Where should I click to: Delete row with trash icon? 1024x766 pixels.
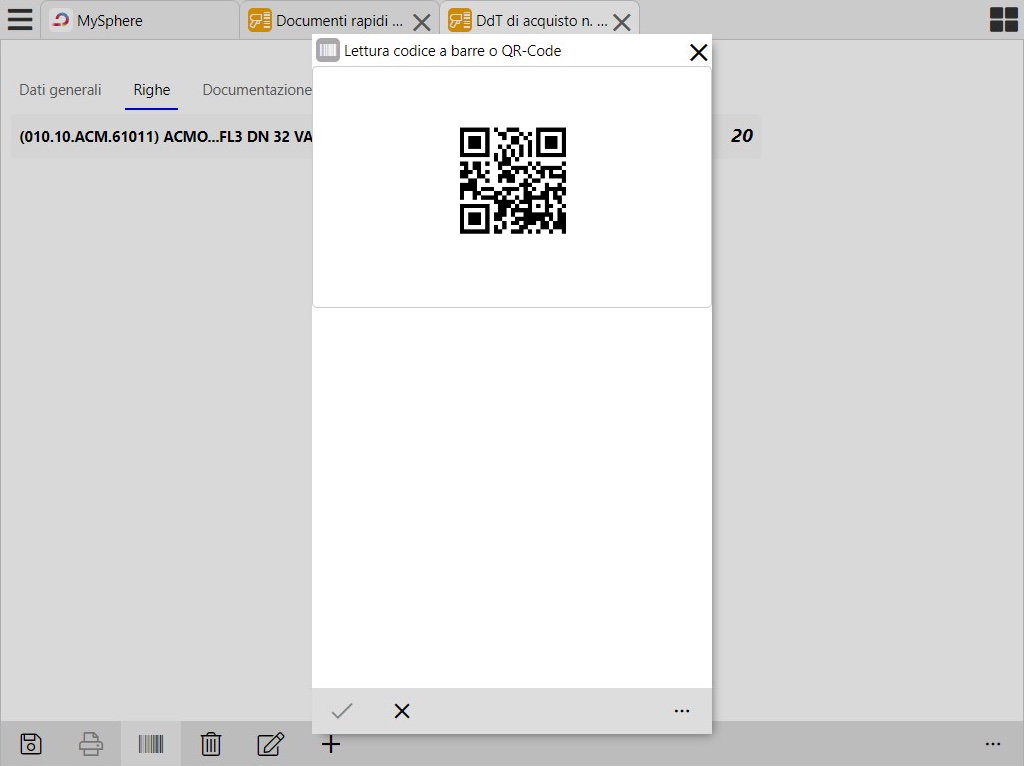coord(211,744)
